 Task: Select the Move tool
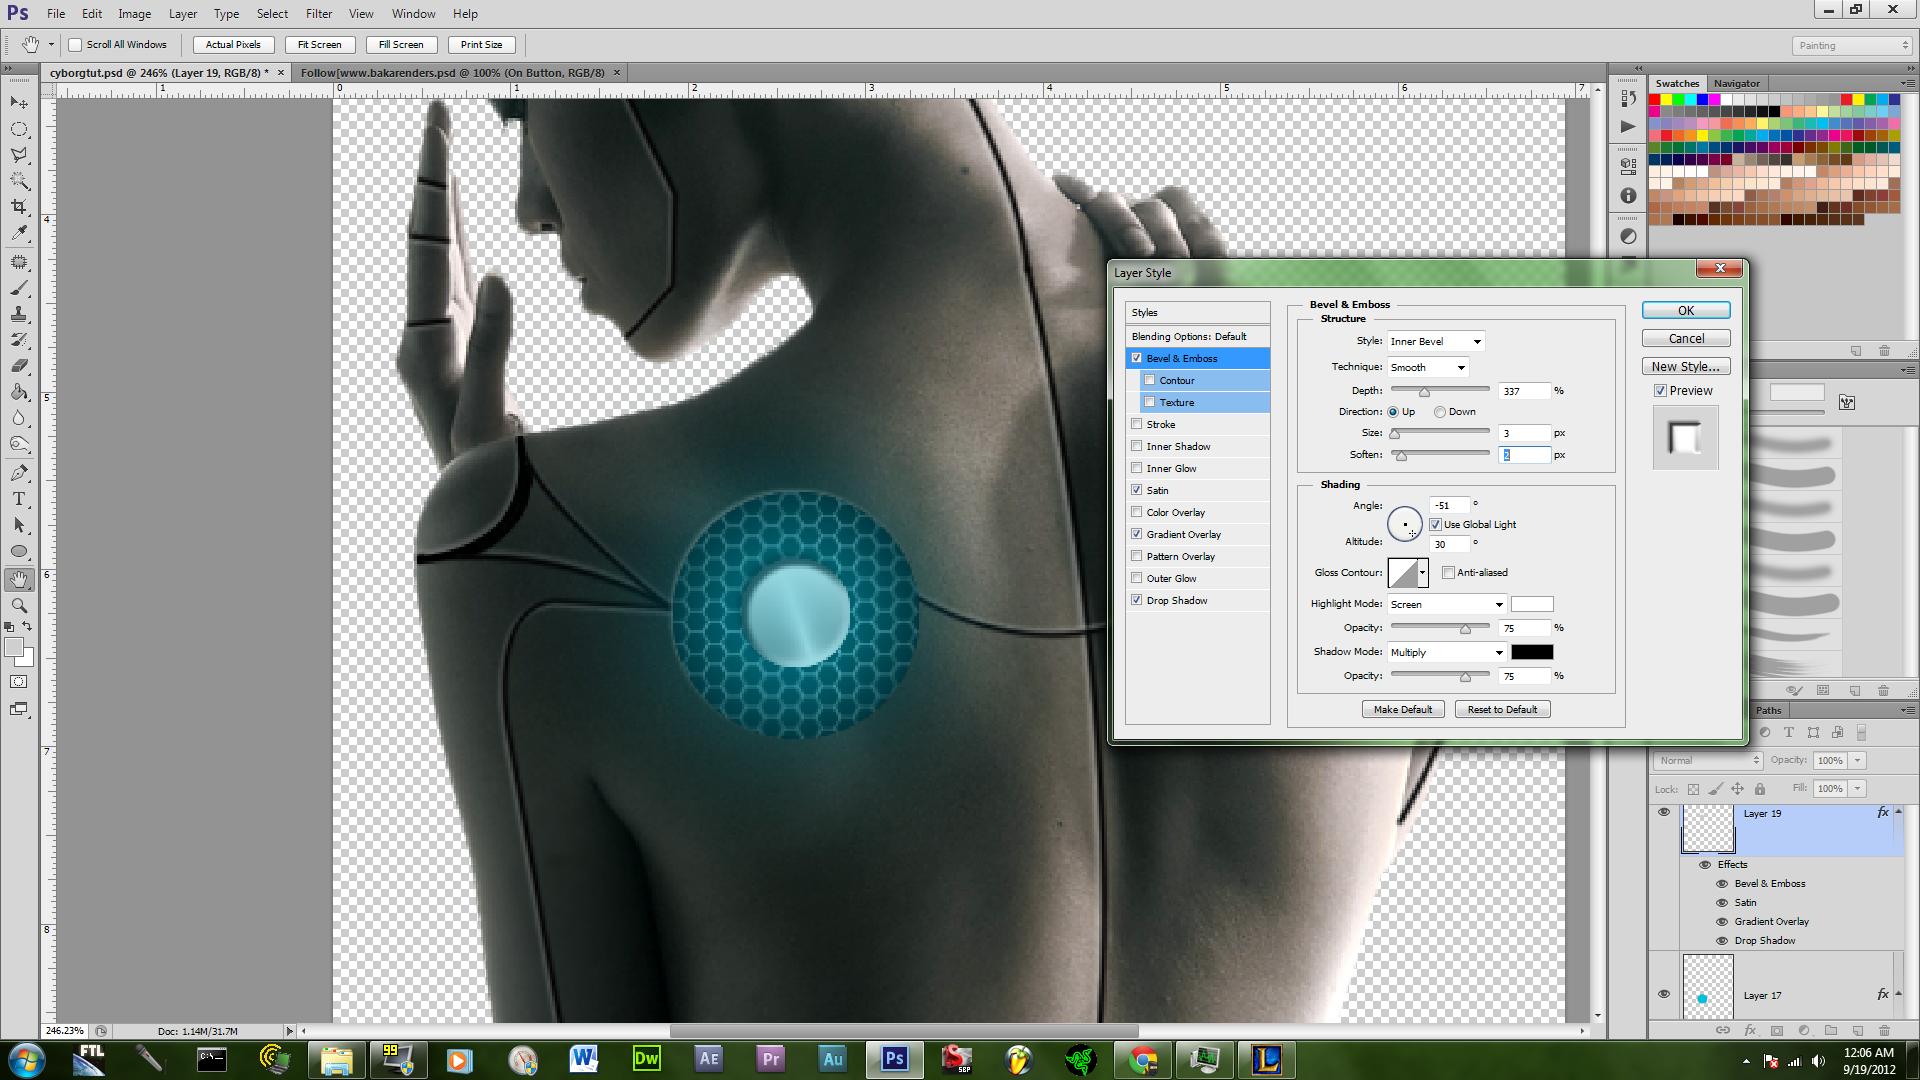click(19, 103)
